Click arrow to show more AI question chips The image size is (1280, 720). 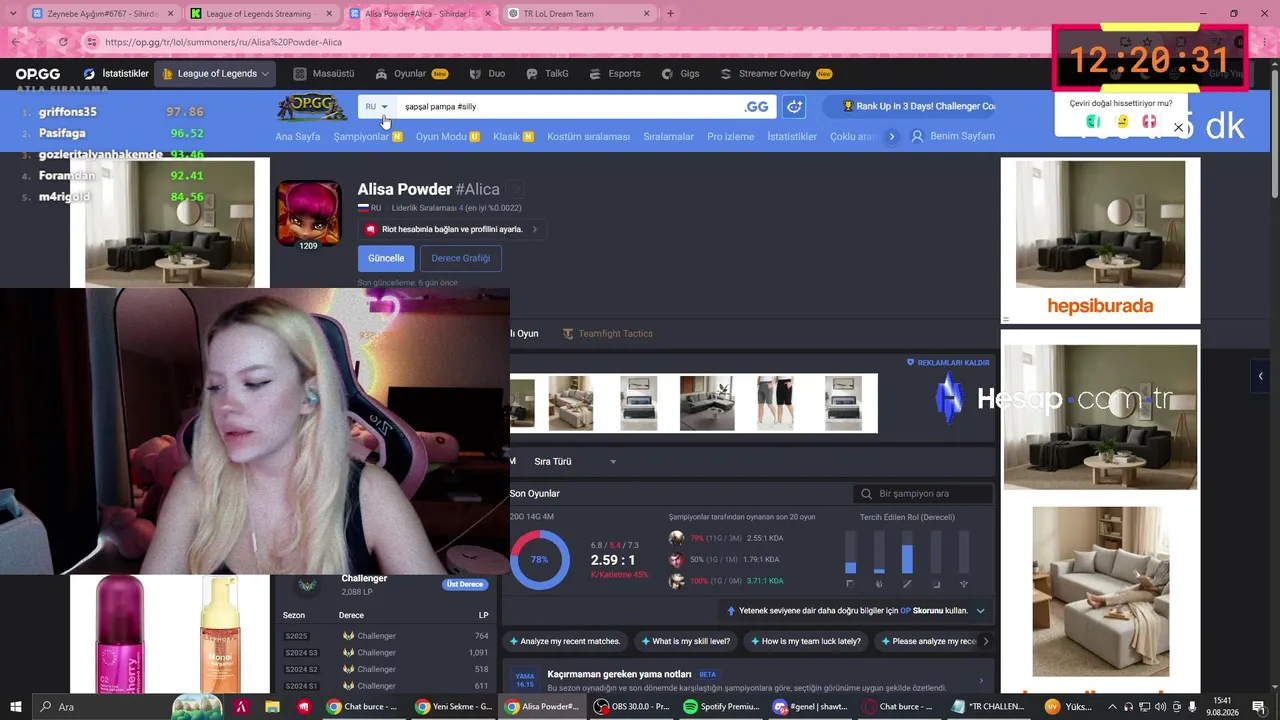click(985, 641)
